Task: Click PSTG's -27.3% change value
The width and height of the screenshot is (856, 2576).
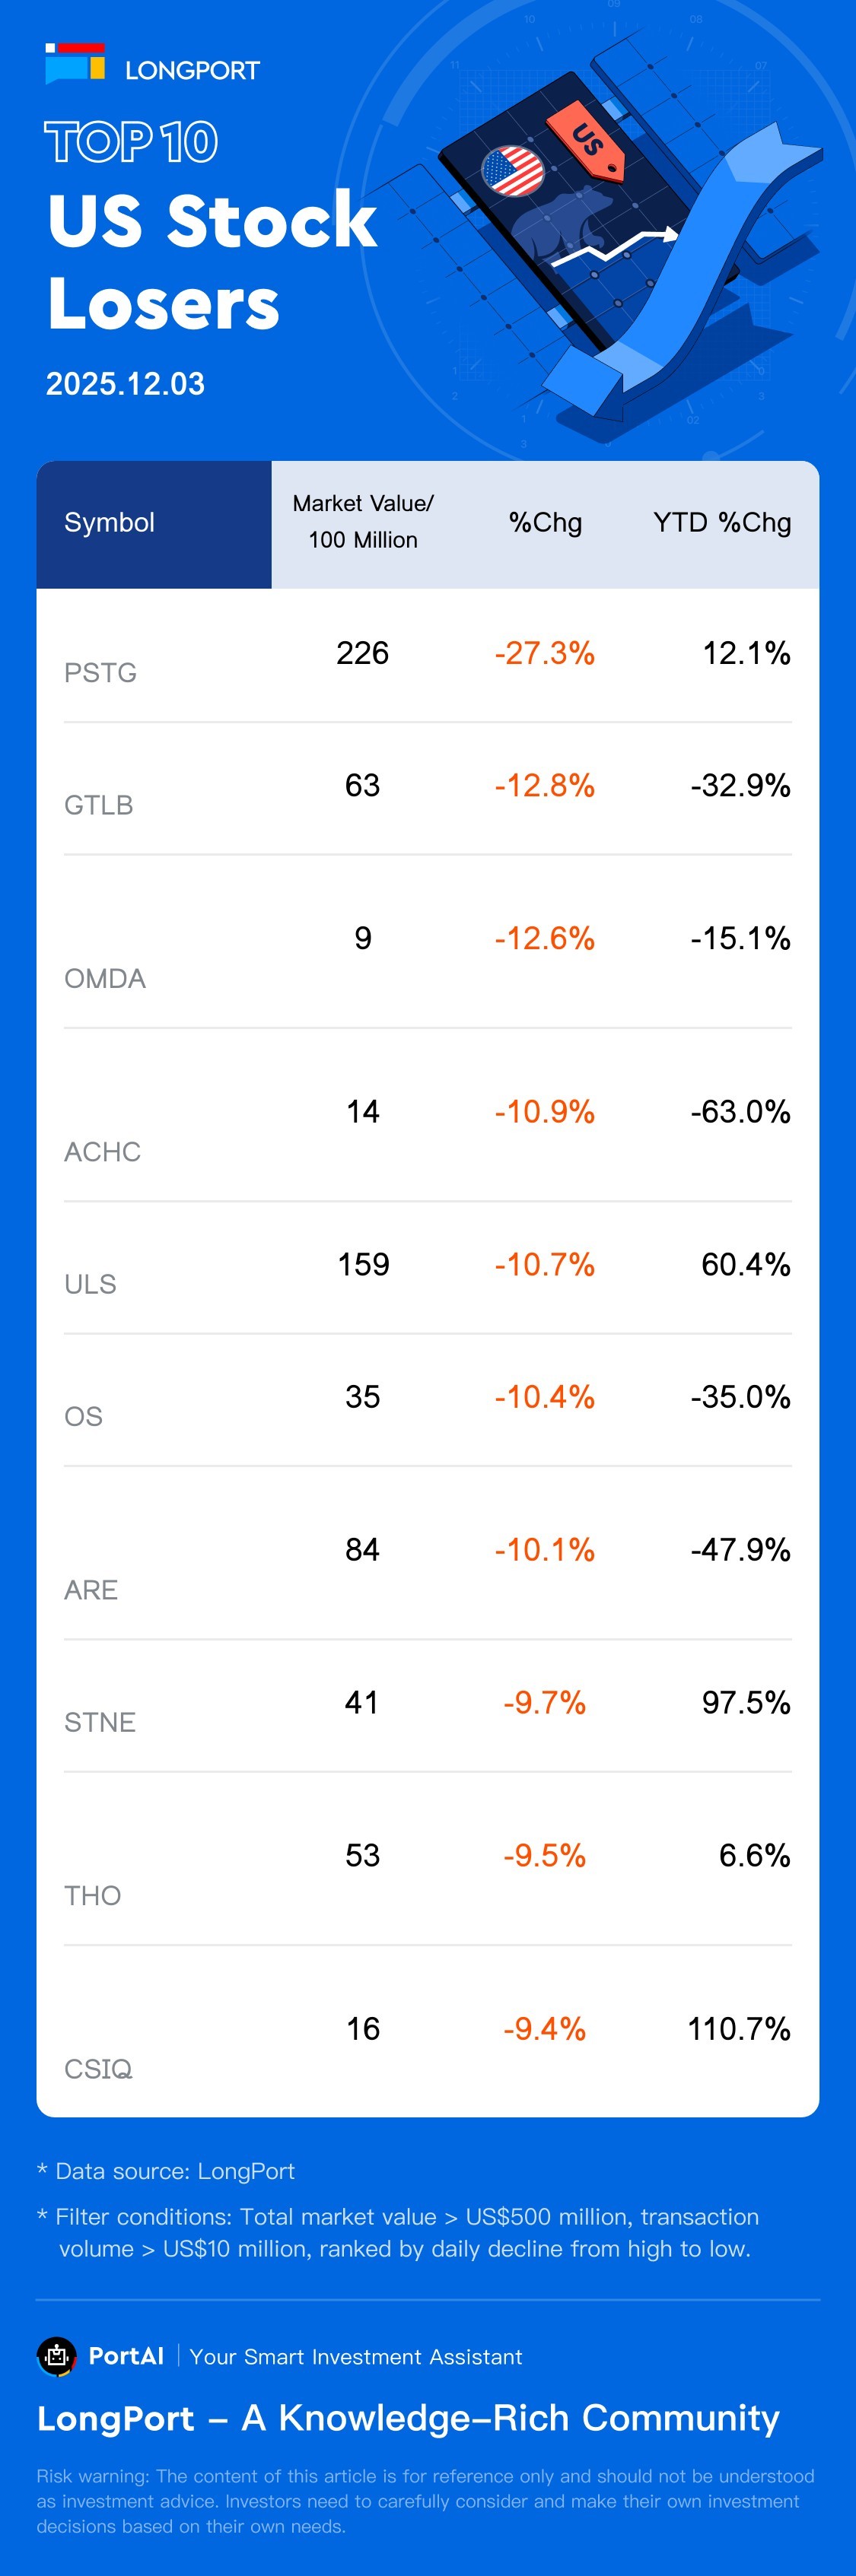Action: [x=544, y=653]
